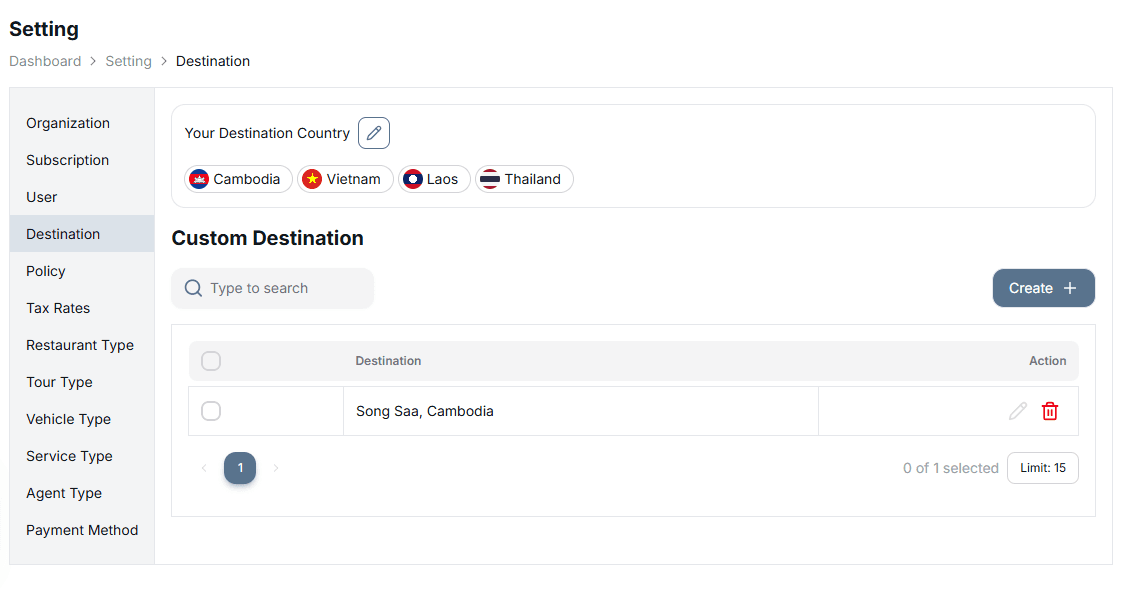Check the select-all checkbox in the table header
1122x611 pixels.
pos(211,360)
